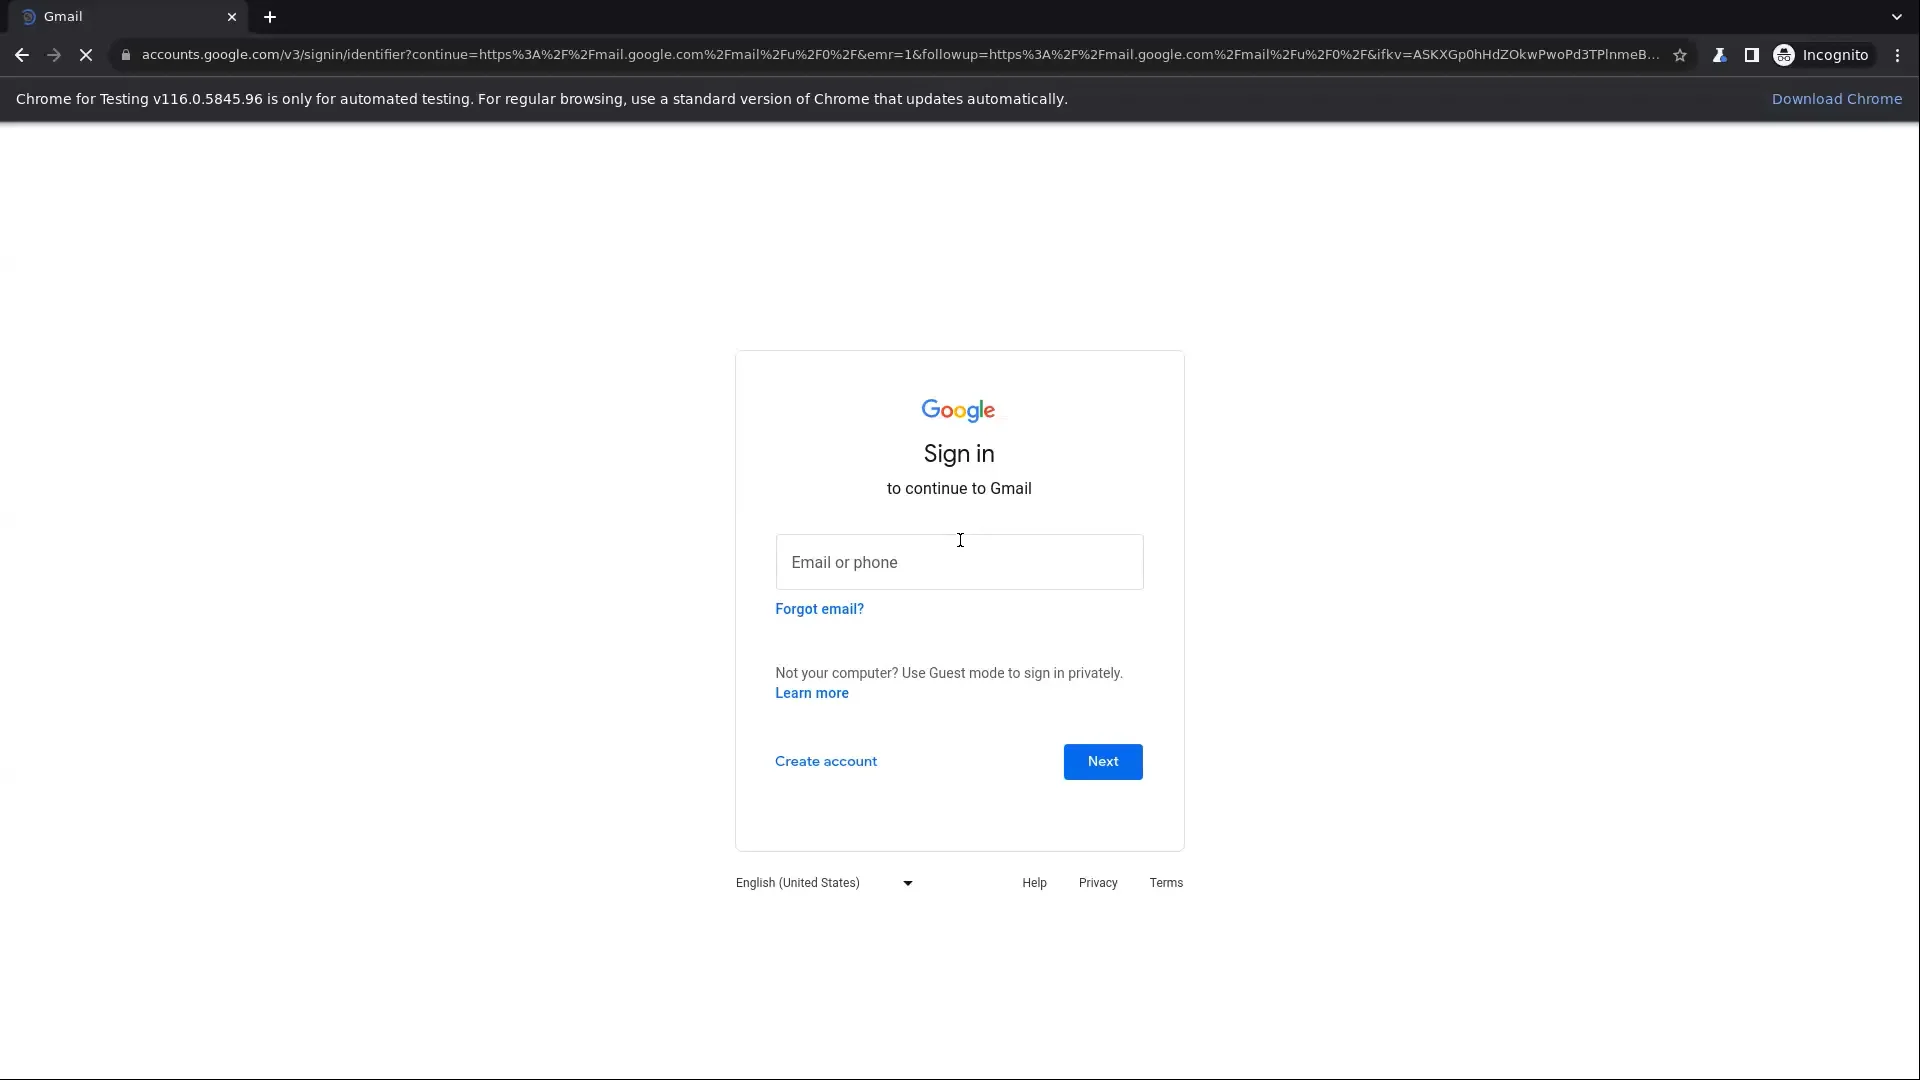Image resolution: width=1920 pixels, height=1080 pixels.
Task: Stop page loading with the X button
Action: click(x=86, y=55)
